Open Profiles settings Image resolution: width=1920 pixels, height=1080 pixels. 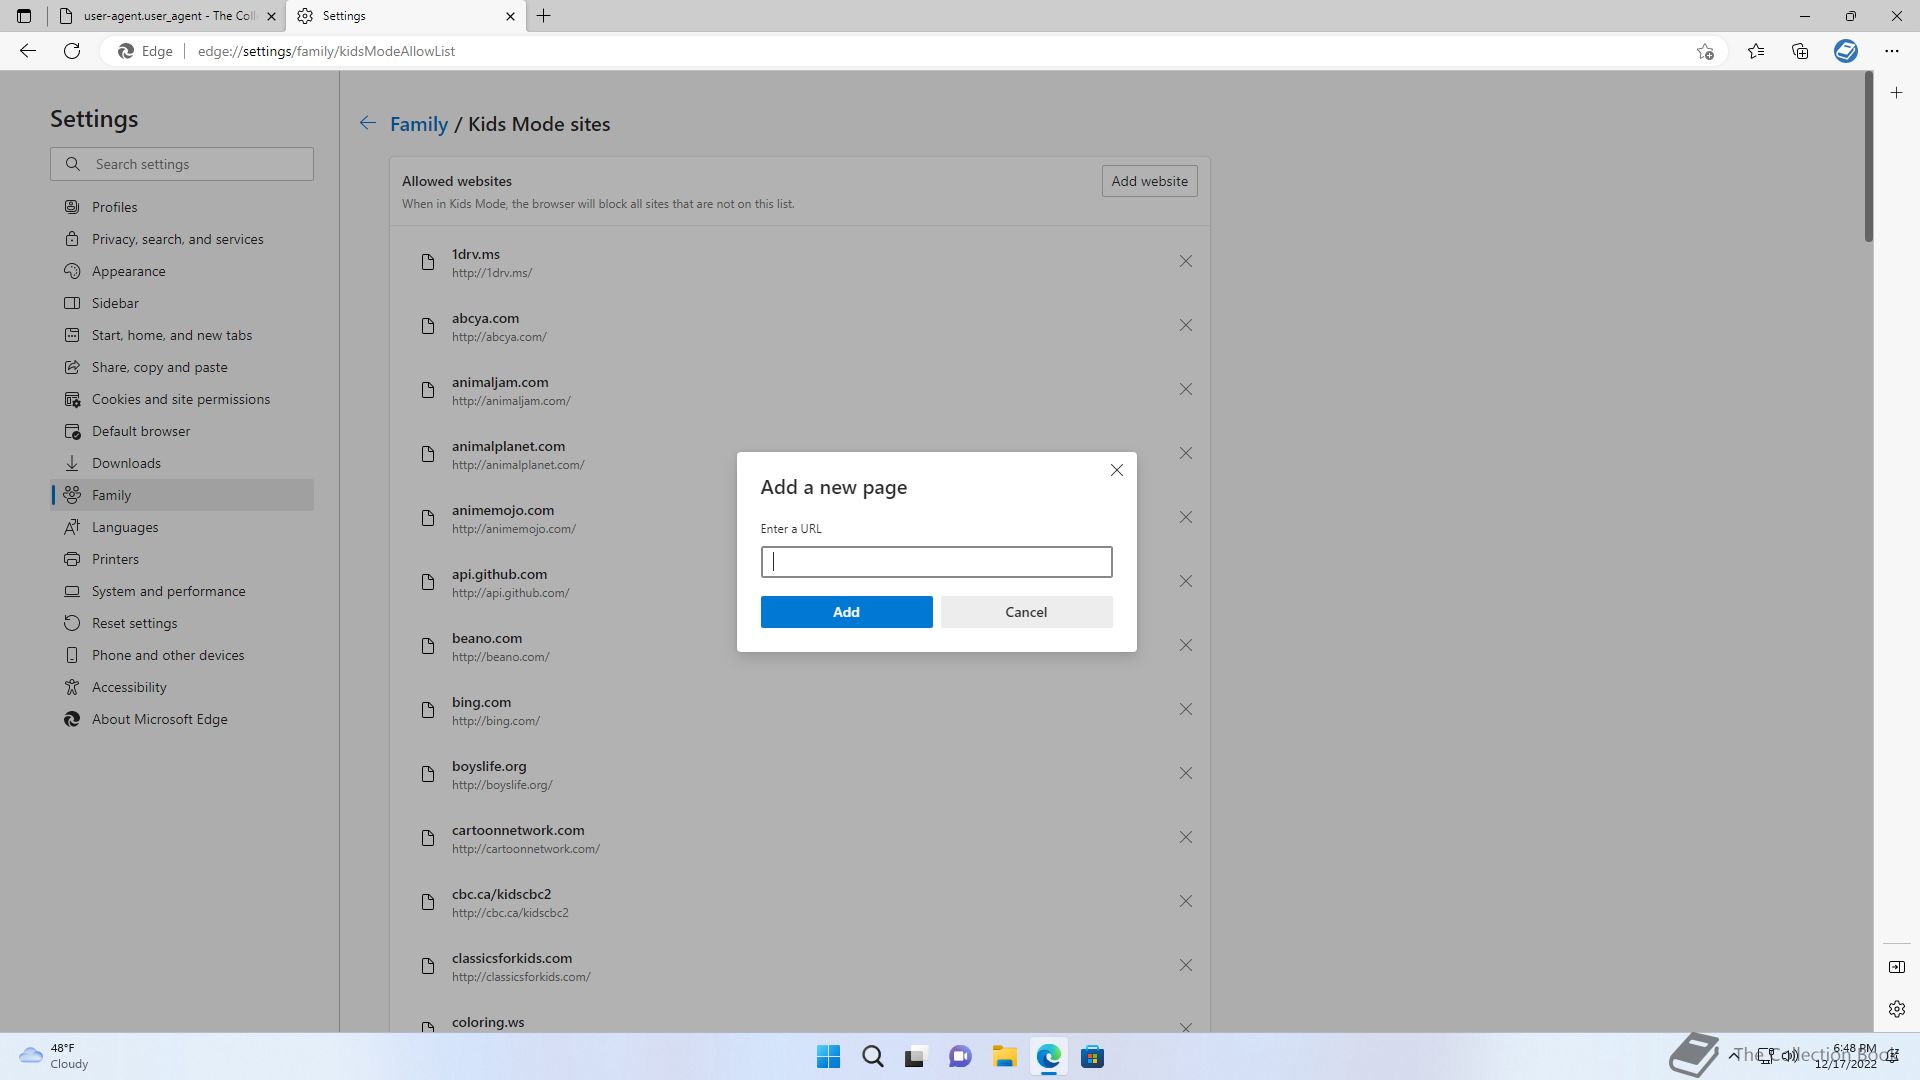pos(182,207)
